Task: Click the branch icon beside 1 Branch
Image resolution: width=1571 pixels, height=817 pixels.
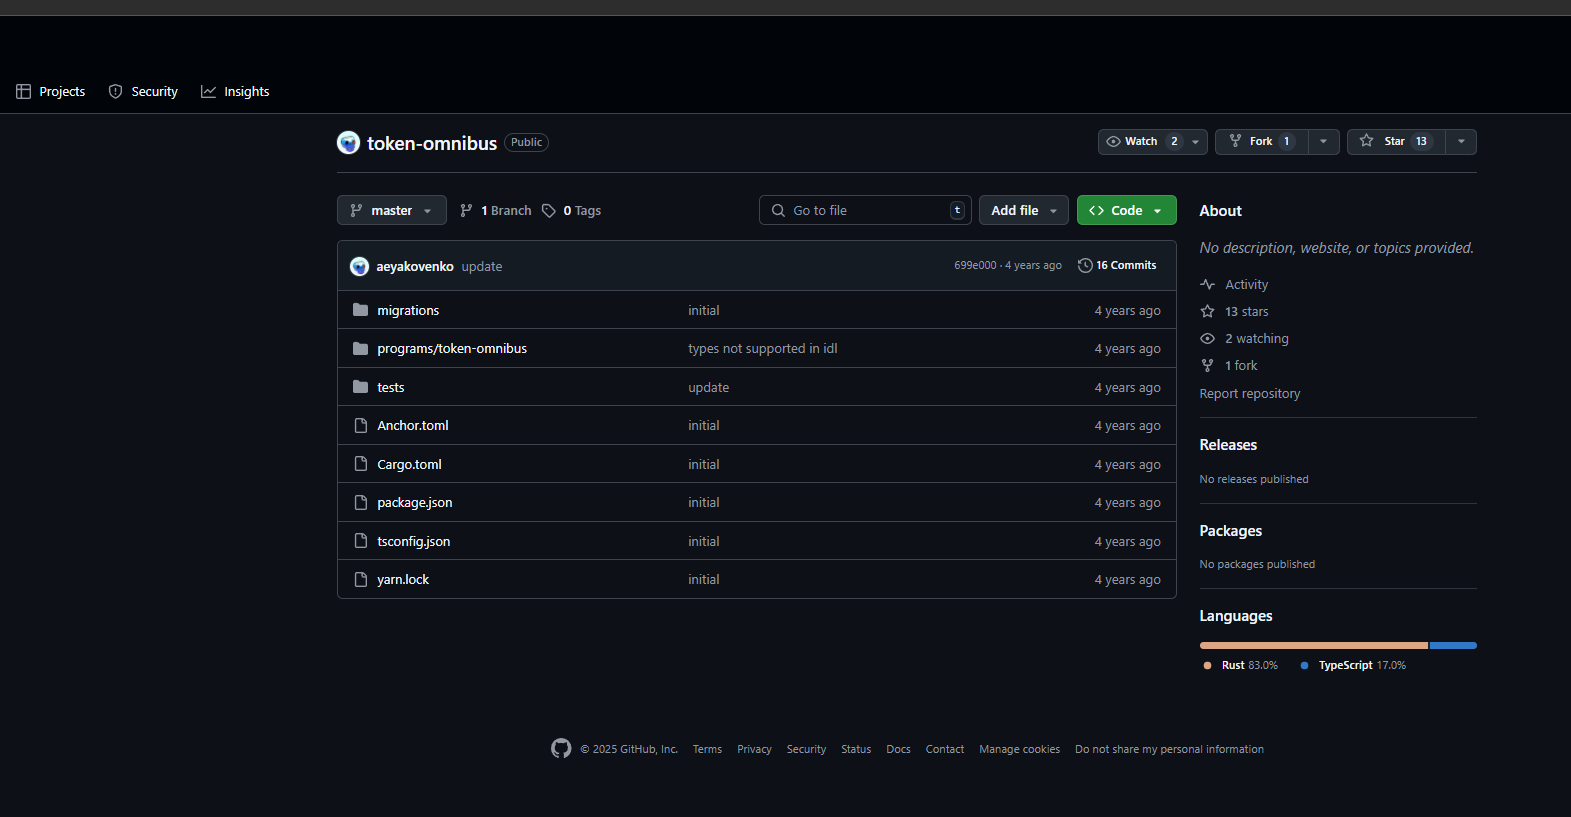Action: [x=466, y=210]
